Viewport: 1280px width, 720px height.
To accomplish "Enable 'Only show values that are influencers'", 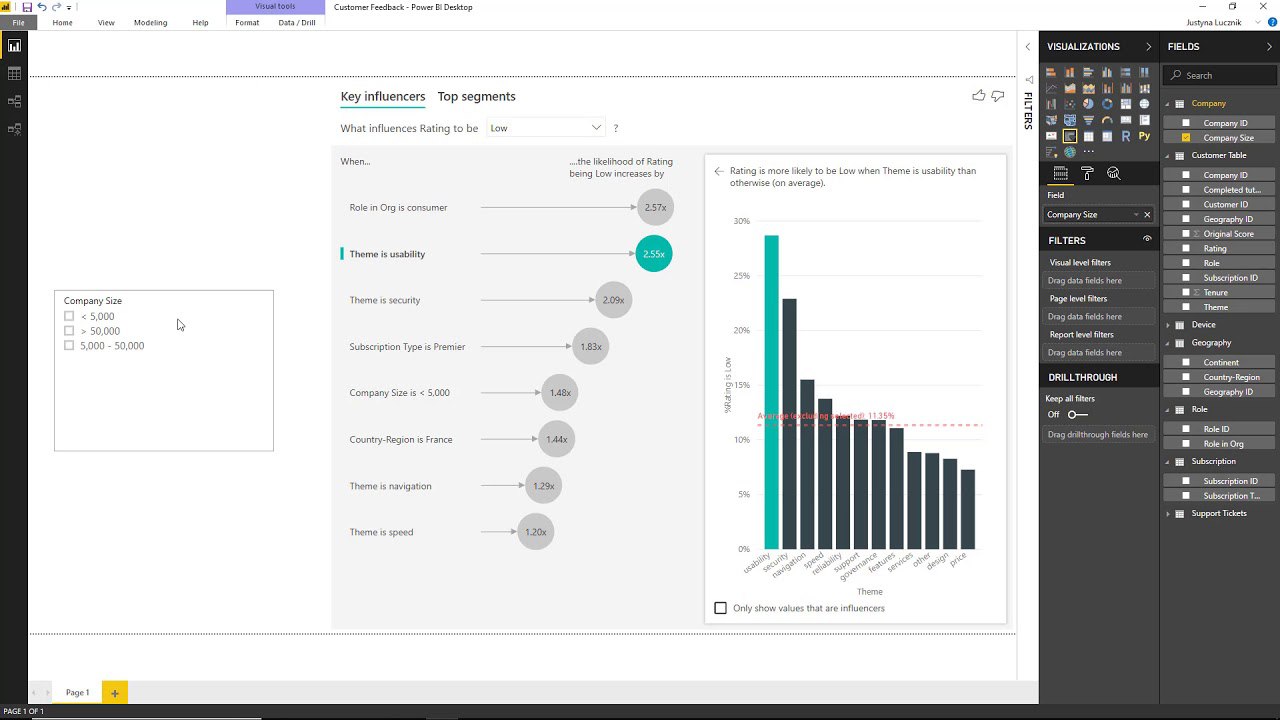I will 720,608.
